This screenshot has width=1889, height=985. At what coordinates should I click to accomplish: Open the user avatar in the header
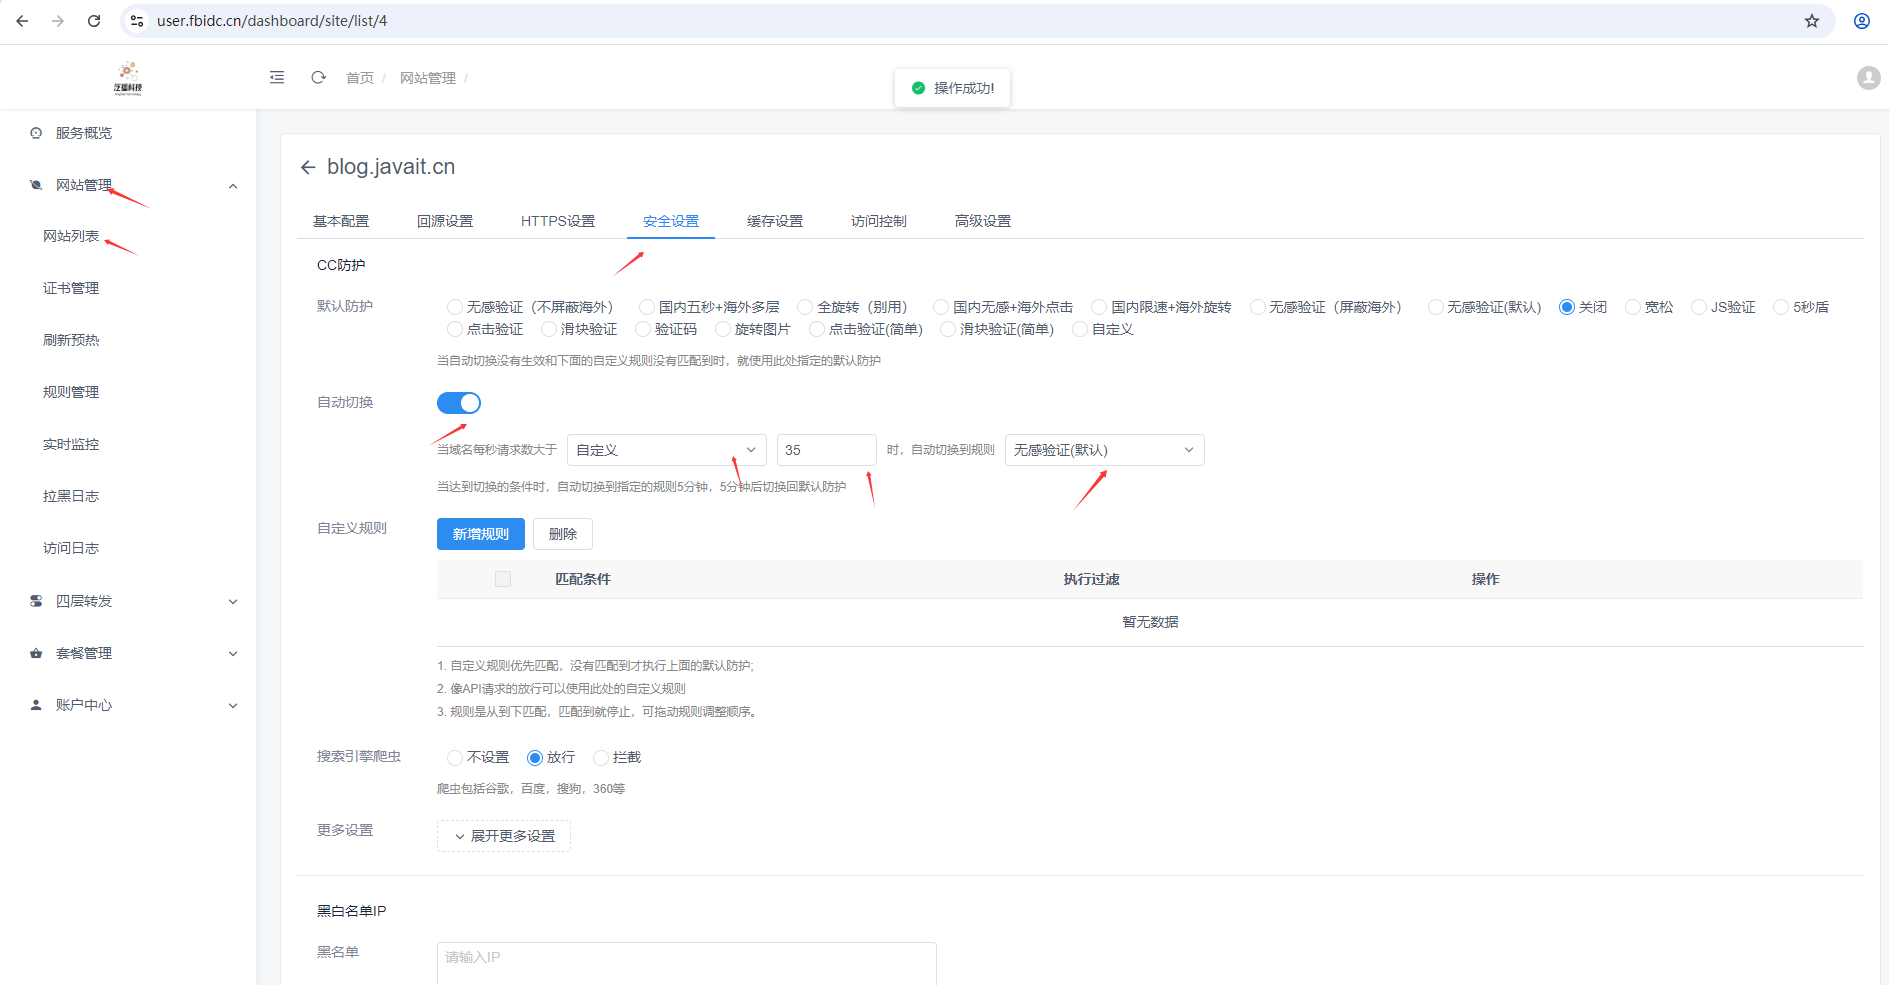click(x=1868, y=78)
